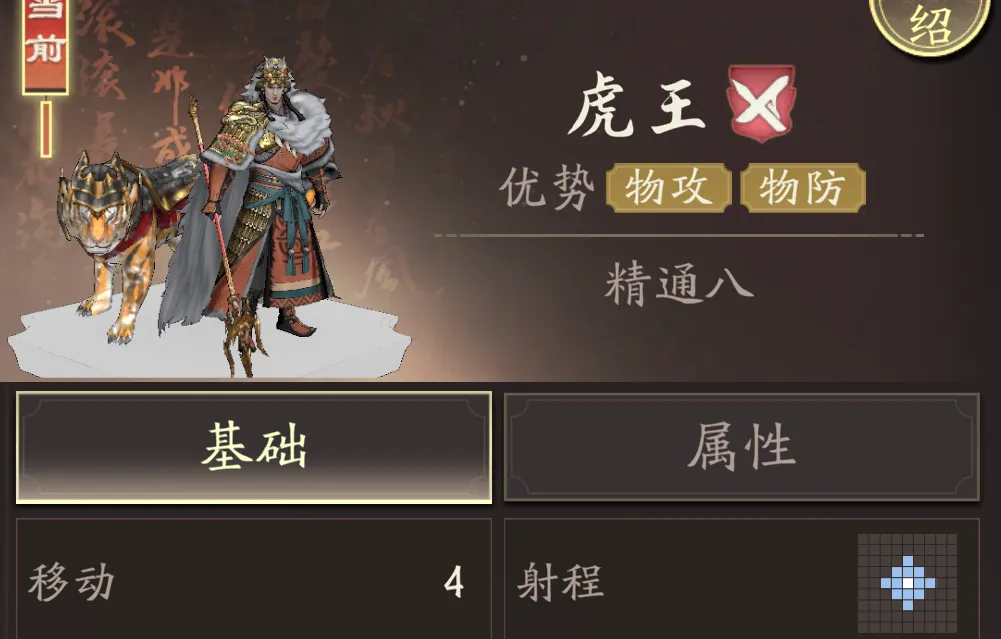Click the 移动 stat row
Viewport: 1001px width, 639px height.
coord(254,583)
